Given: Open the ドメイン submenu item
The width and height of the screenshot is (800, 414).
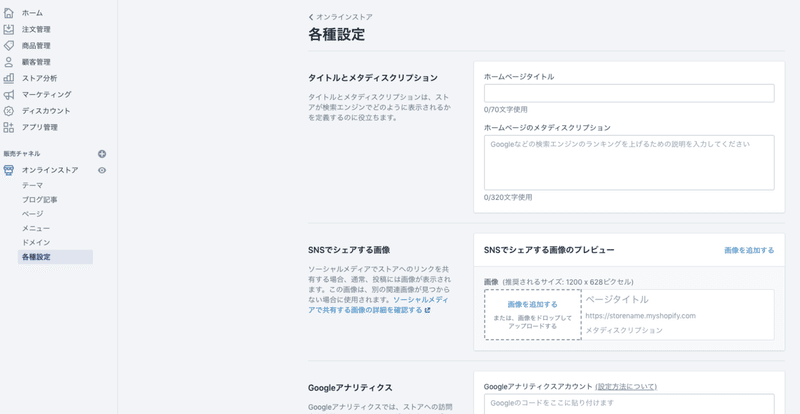Looking at the screenshot, I should 36,242.
